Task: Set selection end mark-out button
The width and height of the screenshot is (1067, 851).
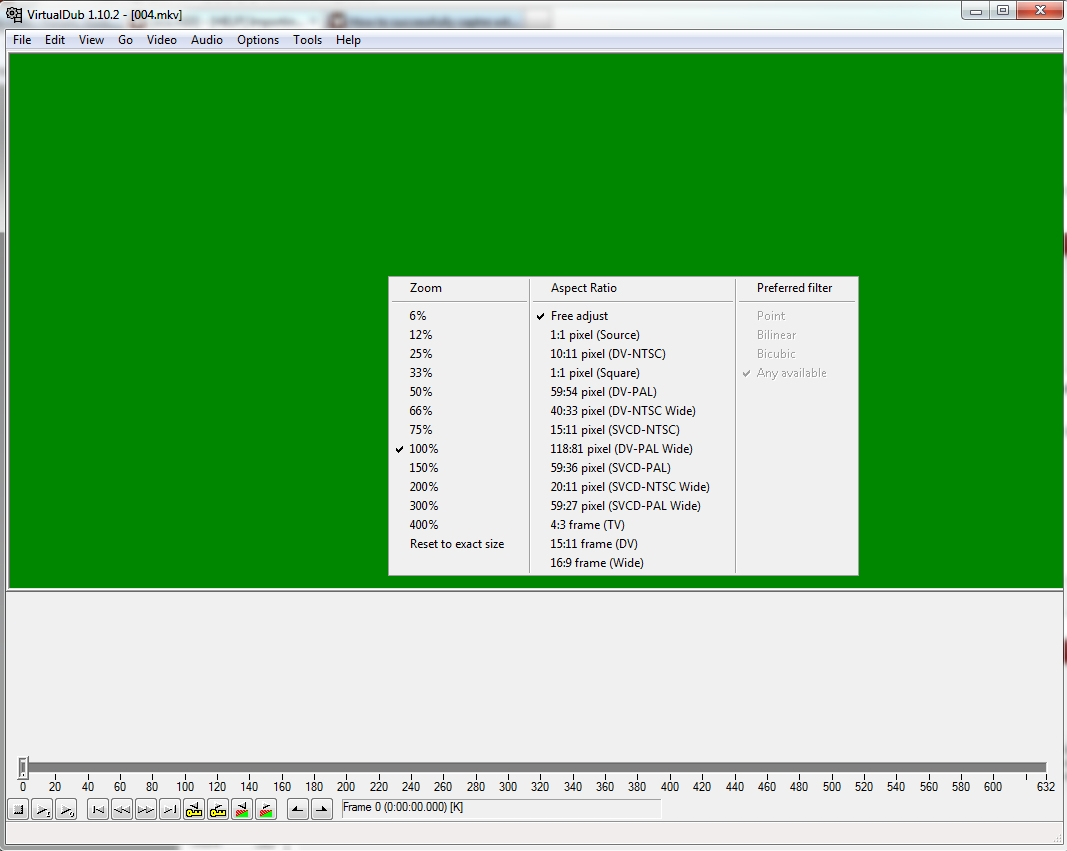Action: (x=322, y=810)
